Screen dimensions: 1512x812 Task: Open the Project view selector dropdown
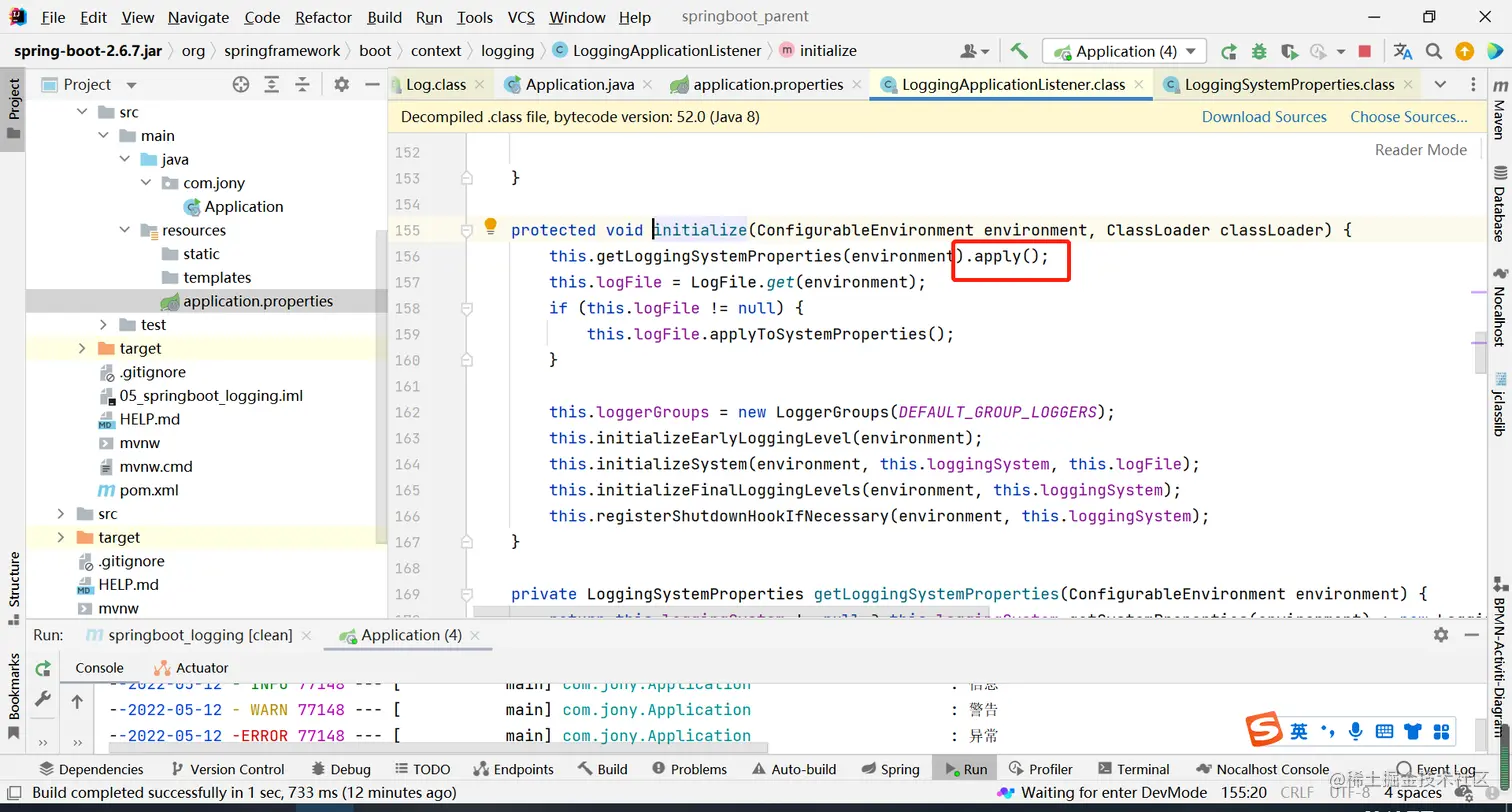click(x=131, y=85)
